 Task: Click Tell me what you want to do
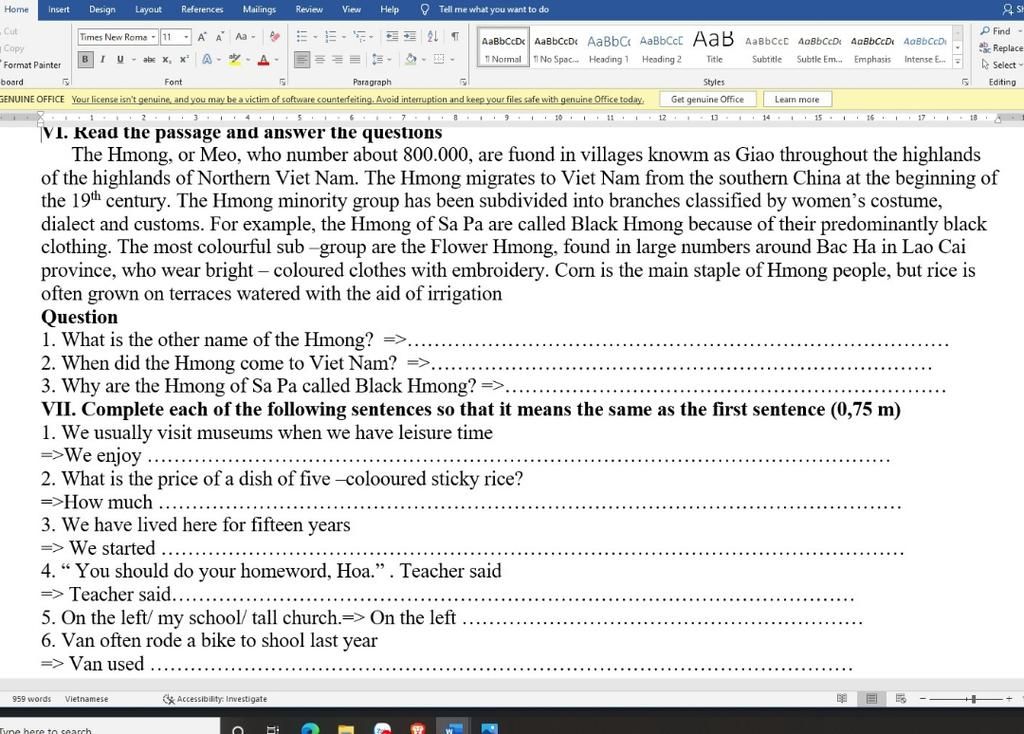pos(493,9)
